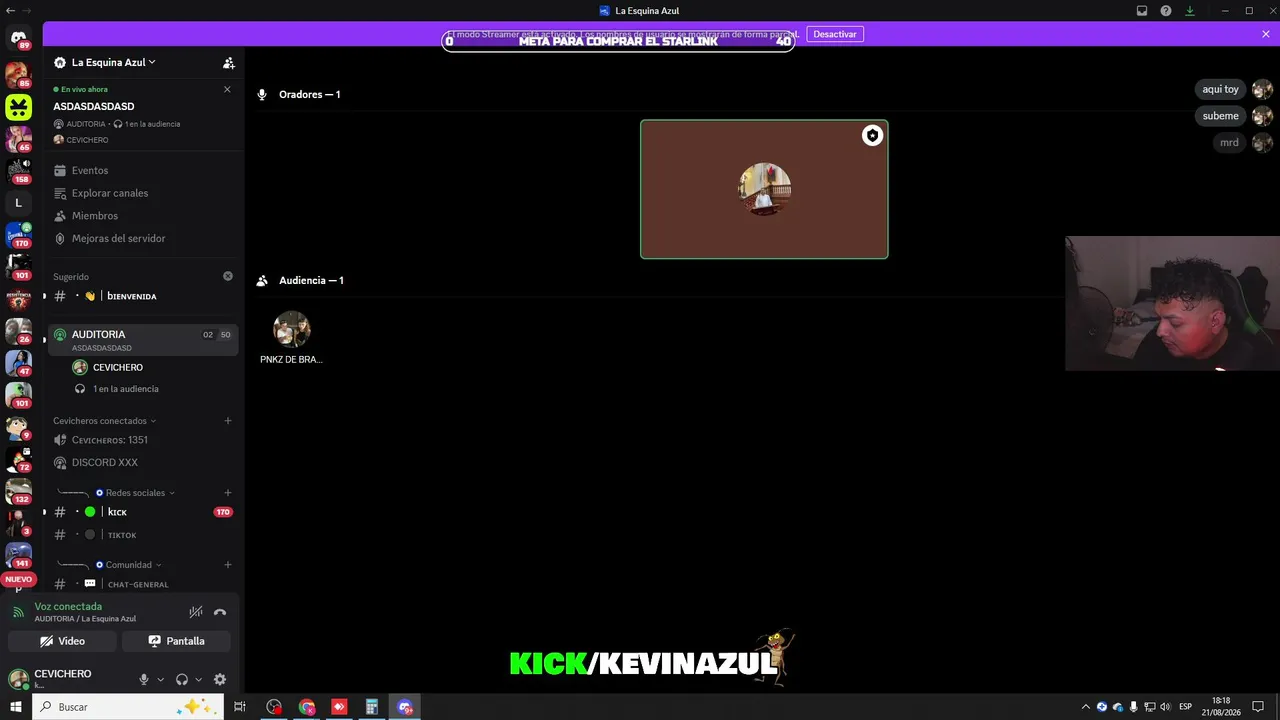This screenshot has width=1280, height=720.
Task: Dismiss the live stage notice
Action: tap(227, 89)
